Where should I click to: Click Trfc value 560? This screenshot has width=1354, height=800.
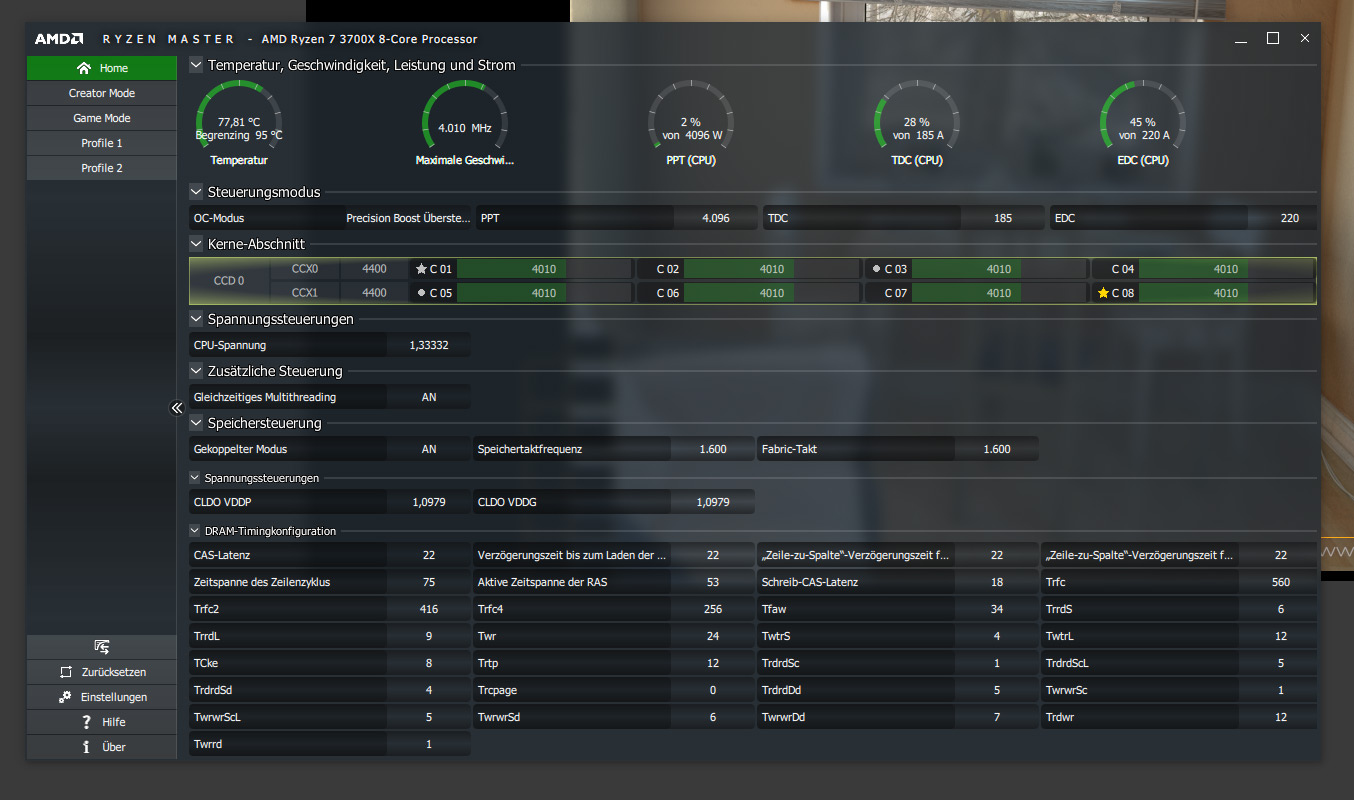pyautogui.click(x=1281, y=582)
